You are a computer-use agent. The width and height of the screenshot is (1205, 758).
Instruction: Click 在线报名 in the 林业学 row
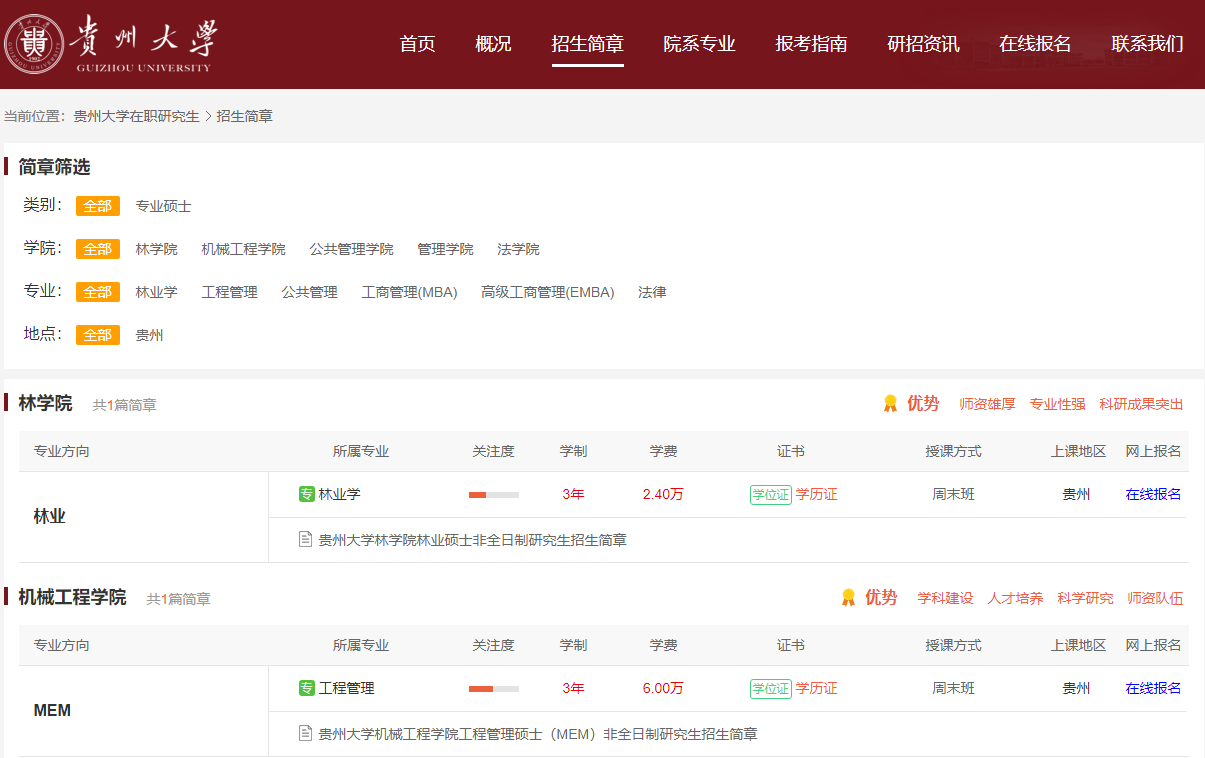(x=1153, y=494)
